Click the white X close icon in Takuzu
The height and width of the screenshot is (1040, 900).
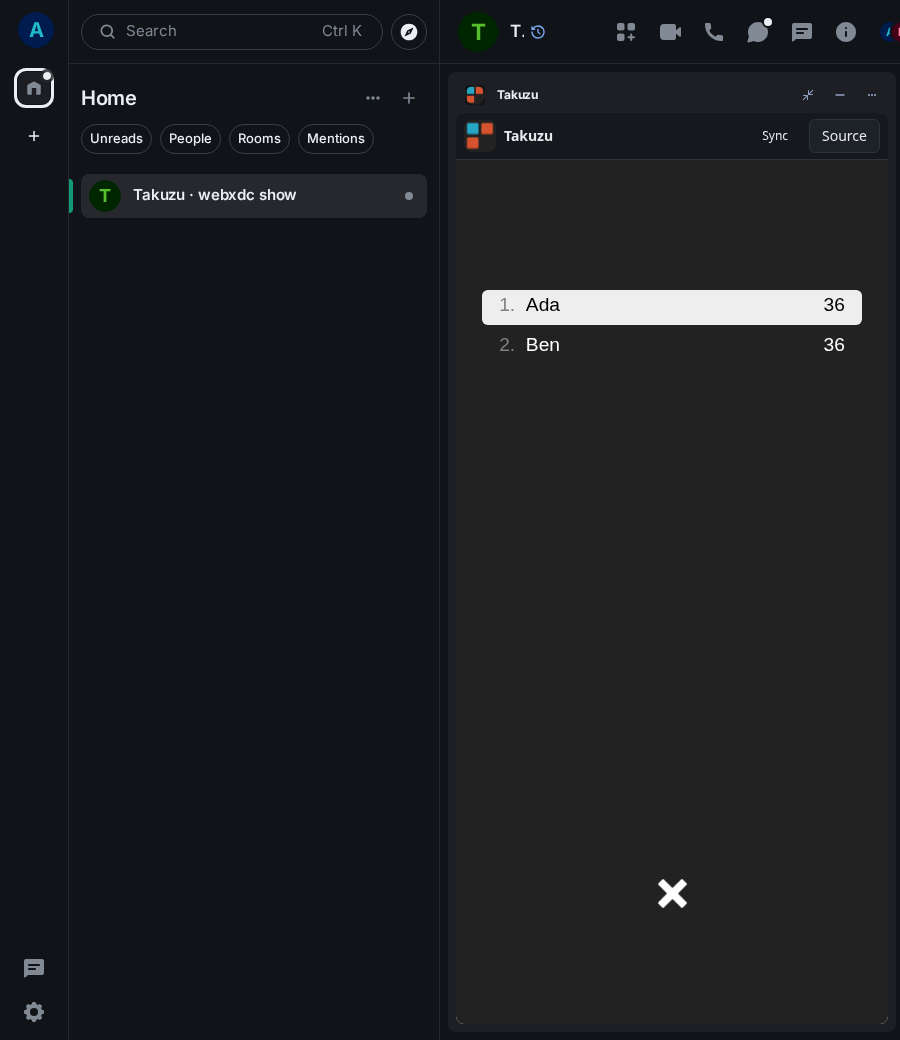(x=672, y=893)
